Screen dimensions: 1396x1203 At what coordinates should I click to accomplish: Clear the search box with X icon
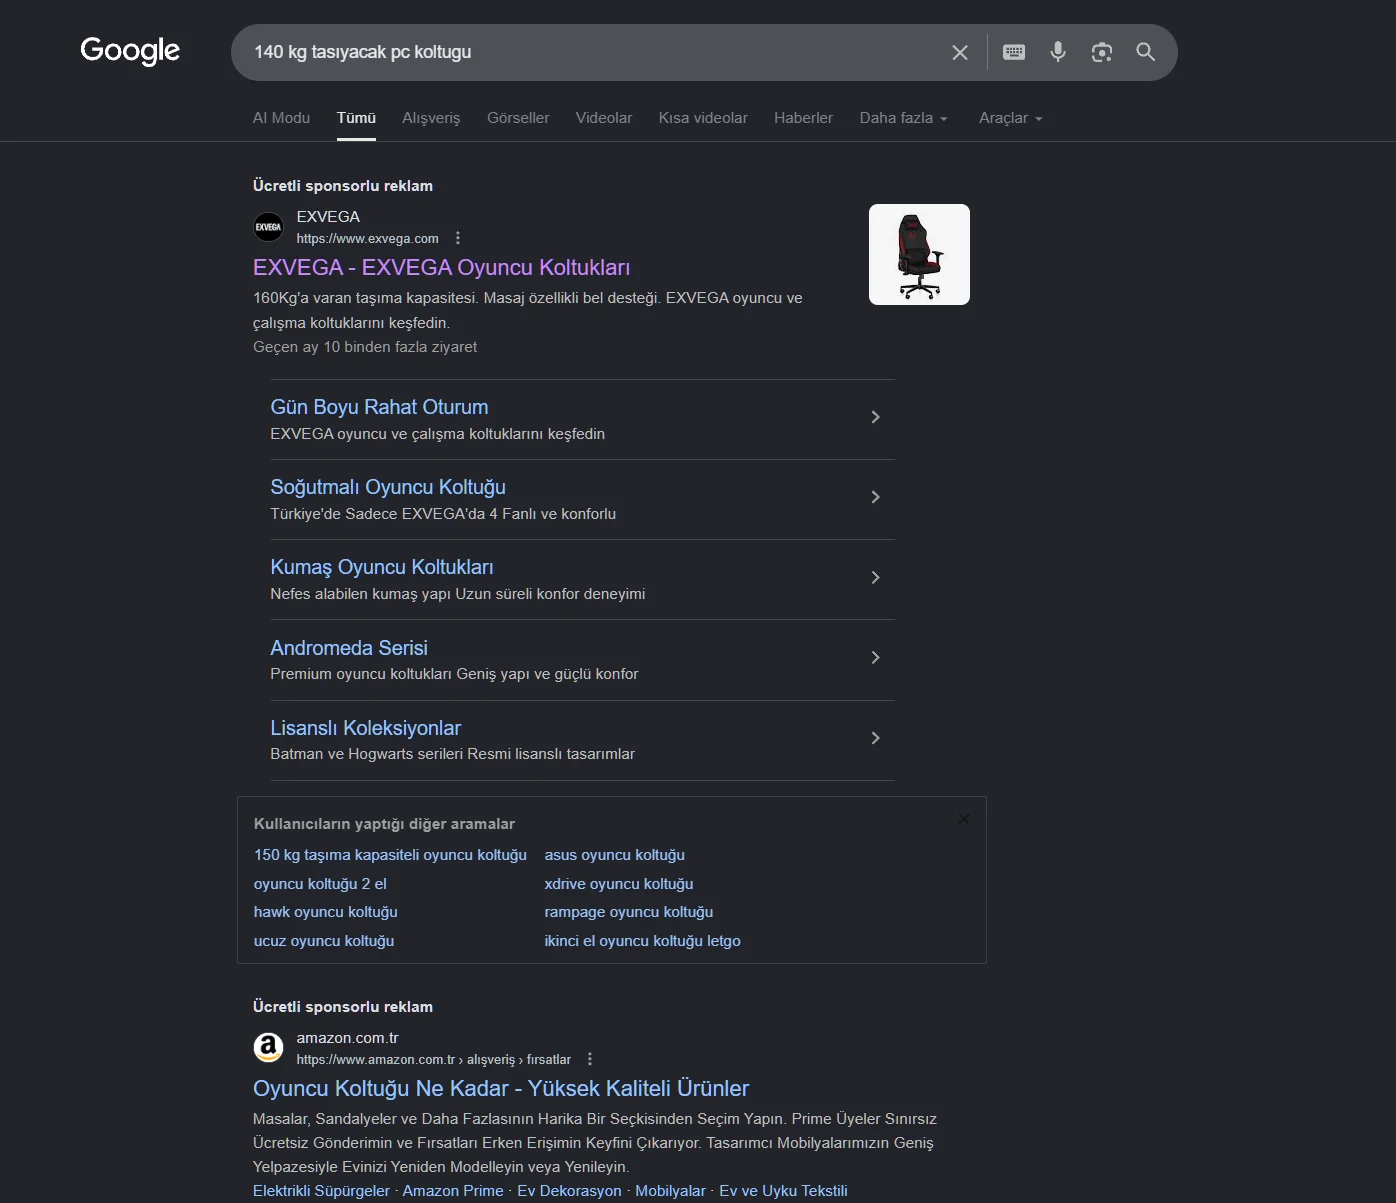click(x=960, y=52)
